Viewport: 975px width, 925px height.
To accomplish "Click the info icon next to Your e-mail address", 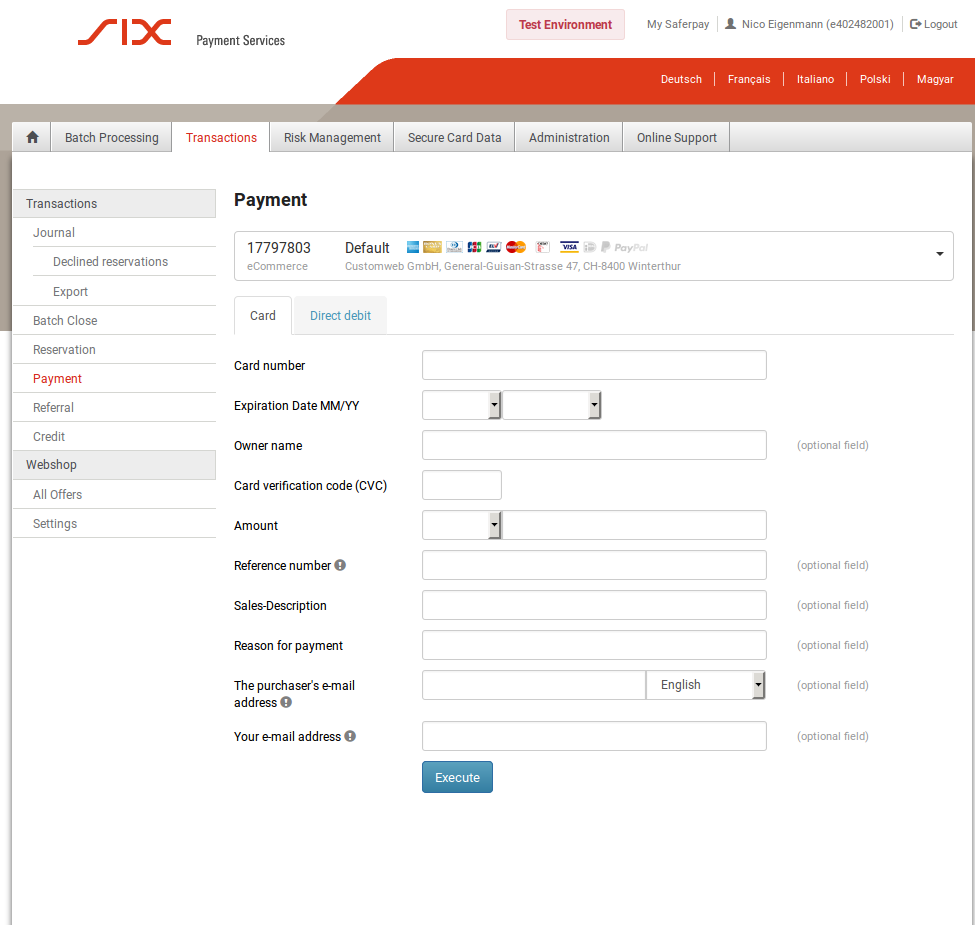I will point(349,736).
